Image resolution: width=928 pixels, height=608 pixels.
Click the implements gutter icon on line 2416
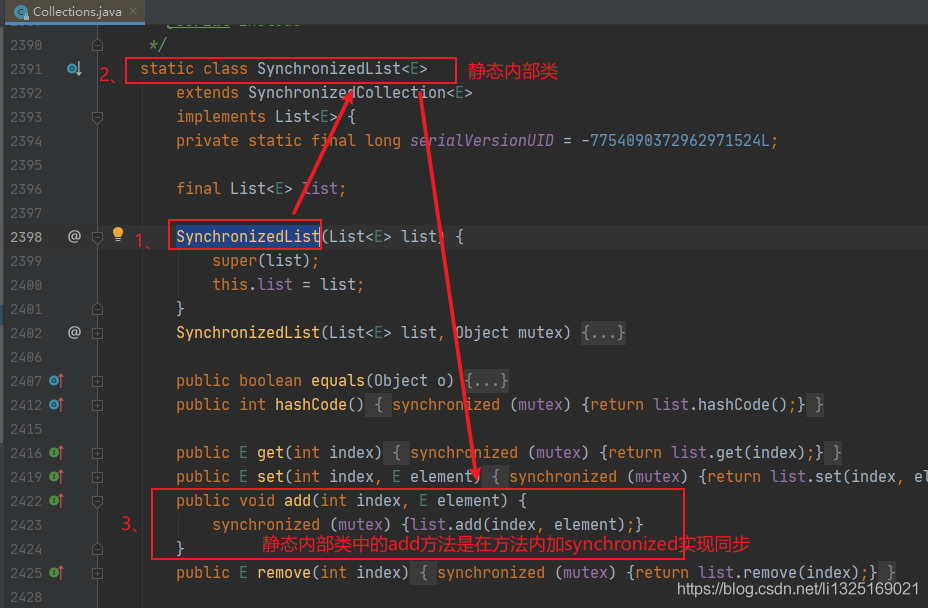pyautogui.click(x=56, y=453)
